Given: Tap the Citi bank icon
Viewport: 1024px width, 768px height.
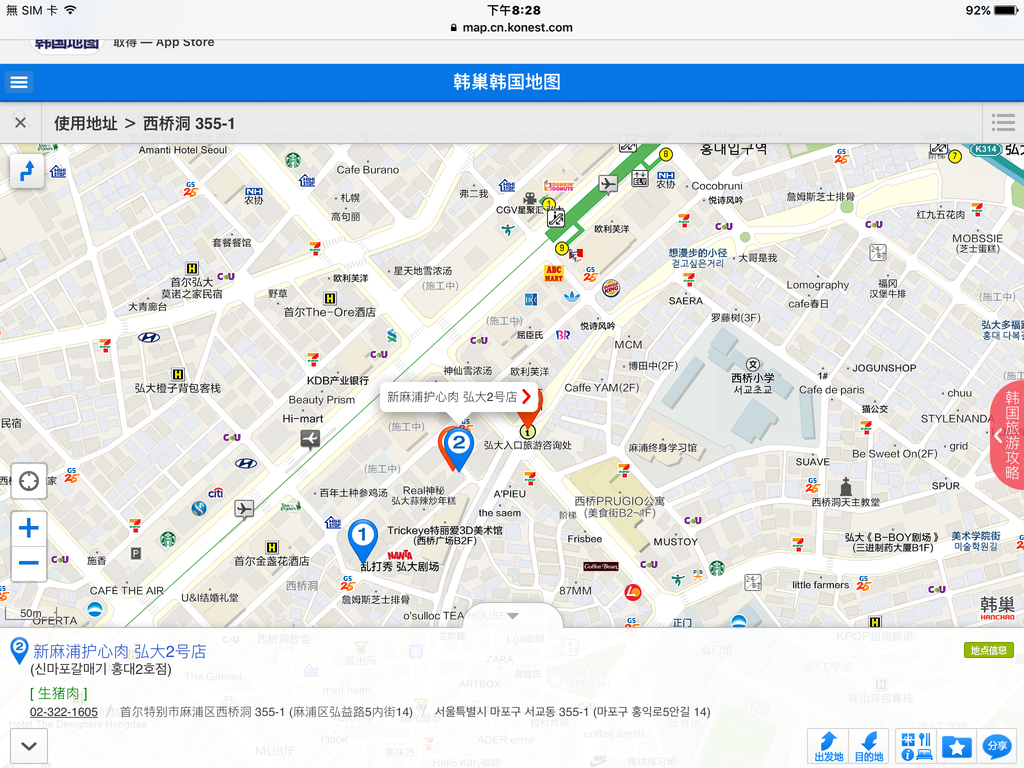Looking at the screenshot, I should pos(216,493).
